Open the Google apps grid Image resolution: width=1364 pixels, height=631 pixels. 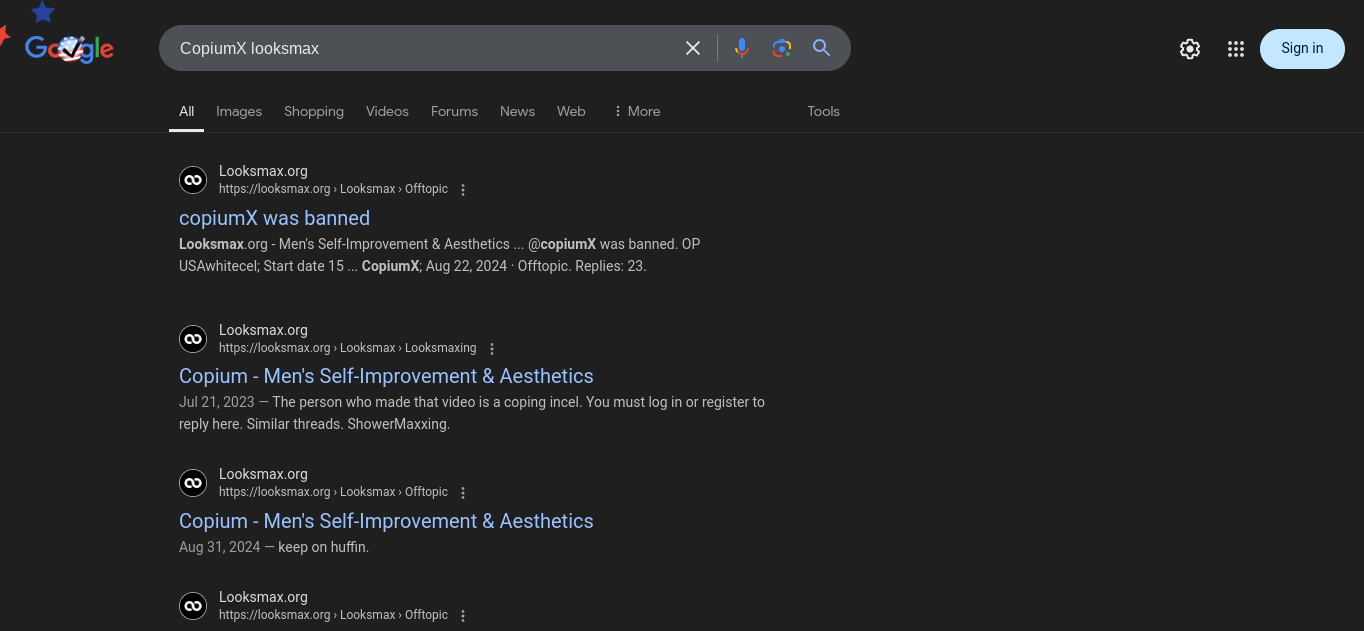1236,49
